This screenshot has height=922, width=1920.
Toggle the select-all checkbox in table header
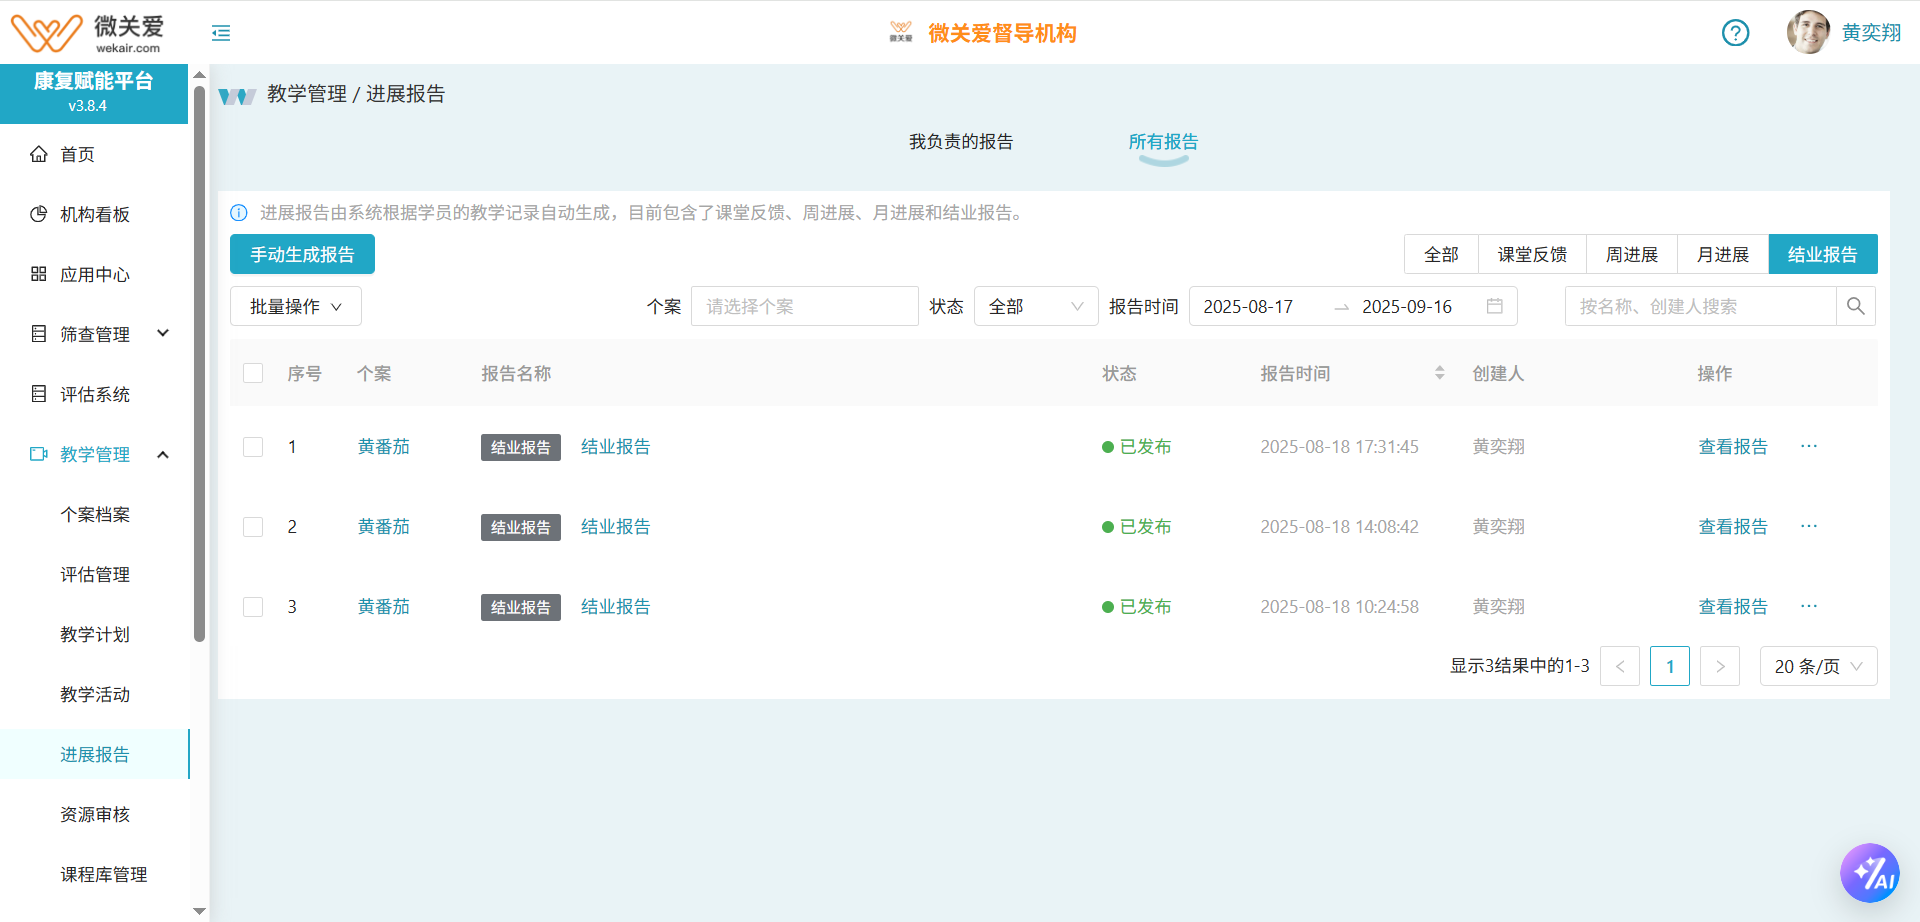(253, 373)
